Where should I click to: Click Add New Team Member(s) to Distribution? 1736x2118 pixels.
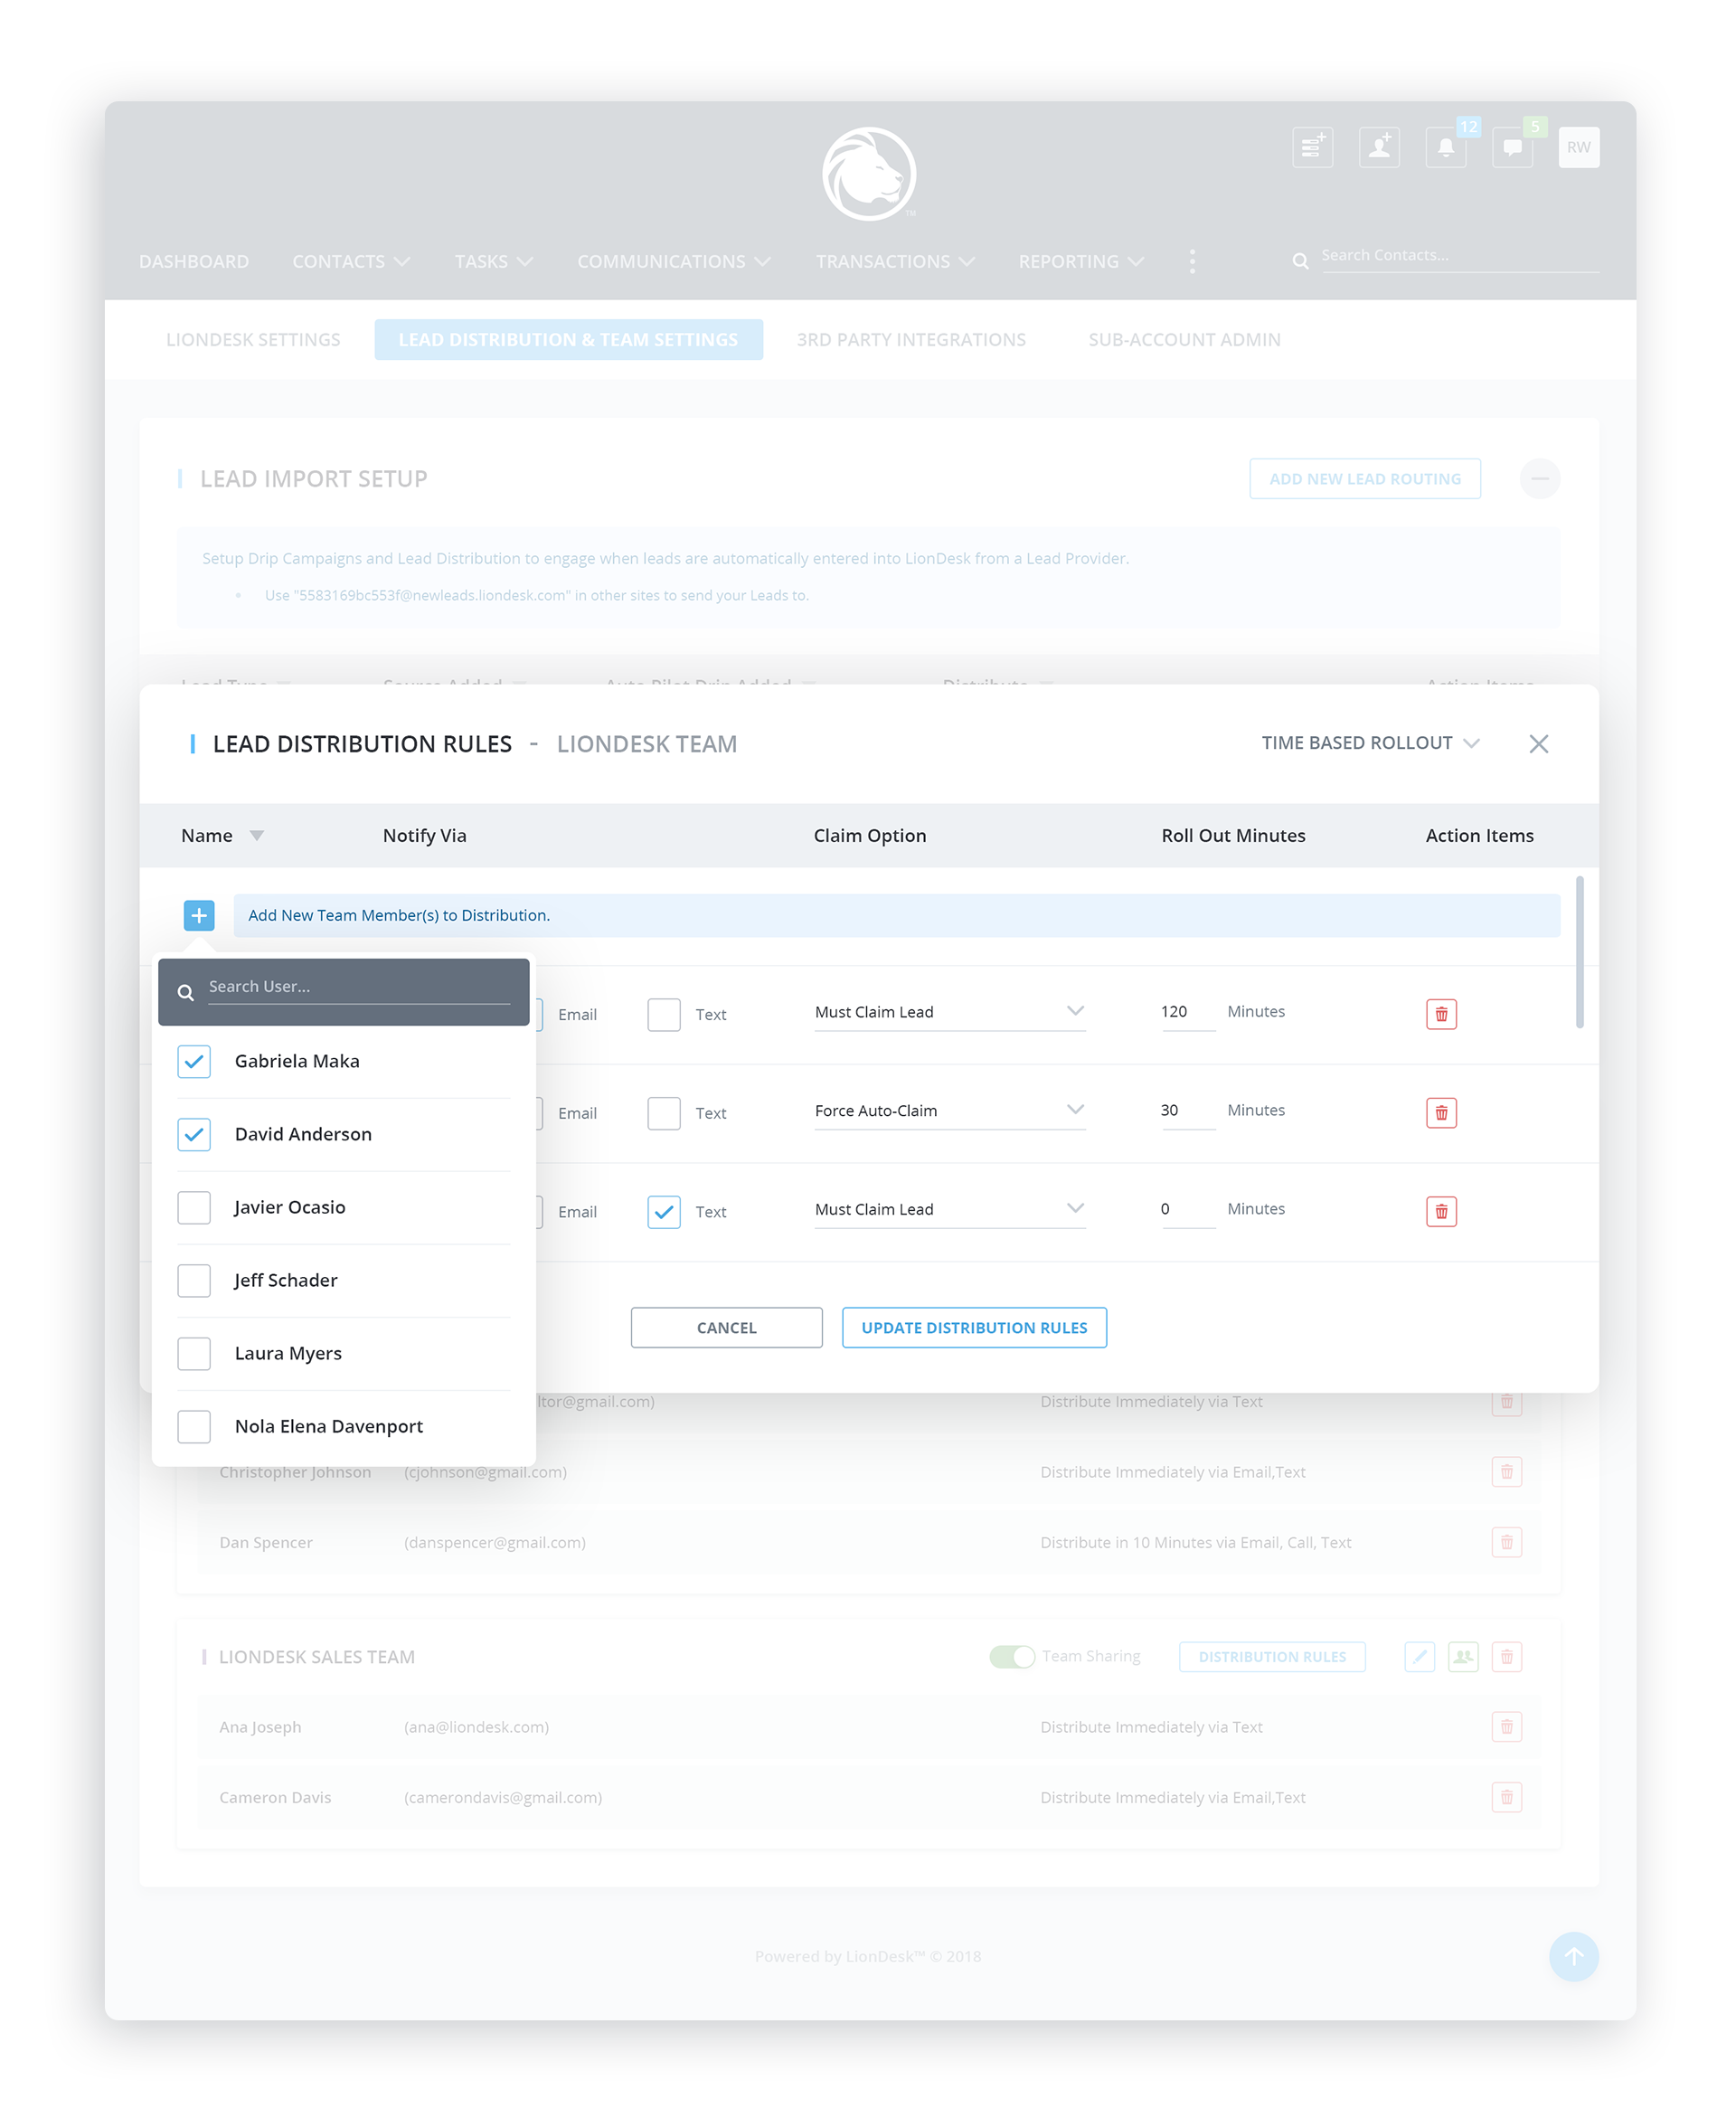click(896, 915)
